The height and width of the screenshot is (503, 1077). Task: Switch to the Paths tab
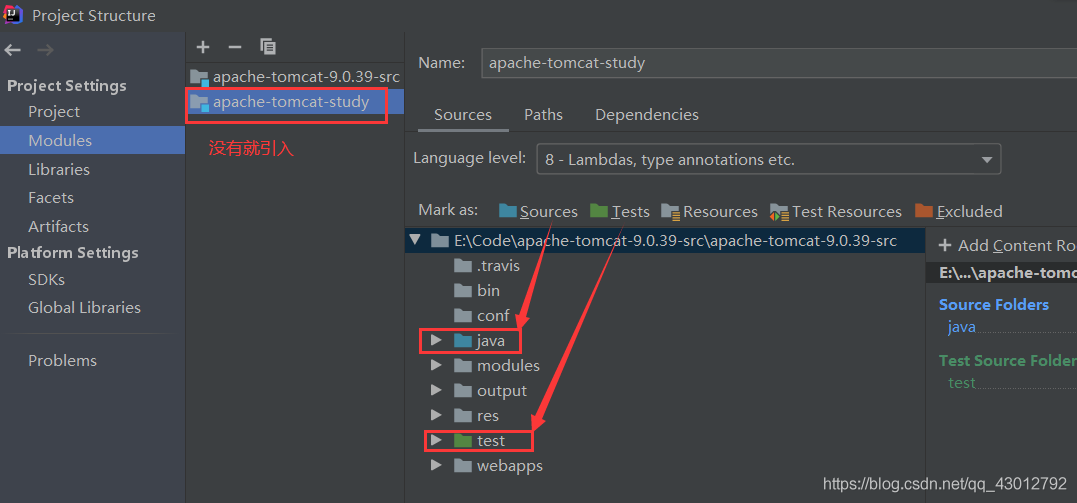coord(543,115)
